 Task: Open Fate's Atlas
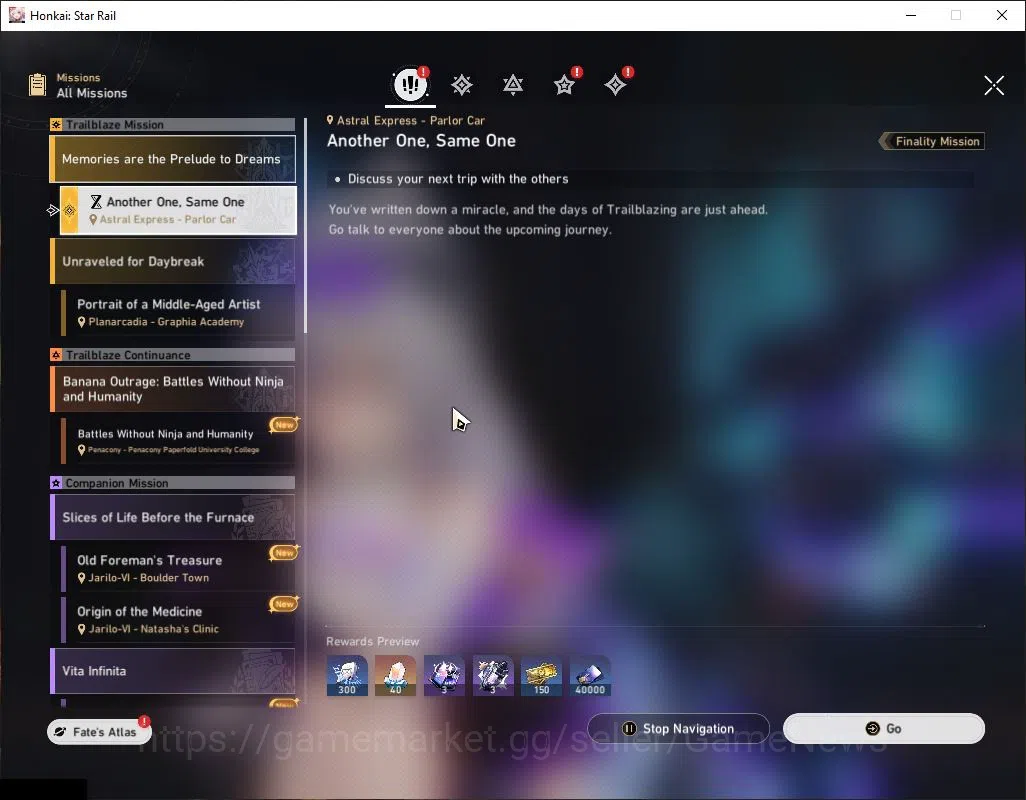99,731
